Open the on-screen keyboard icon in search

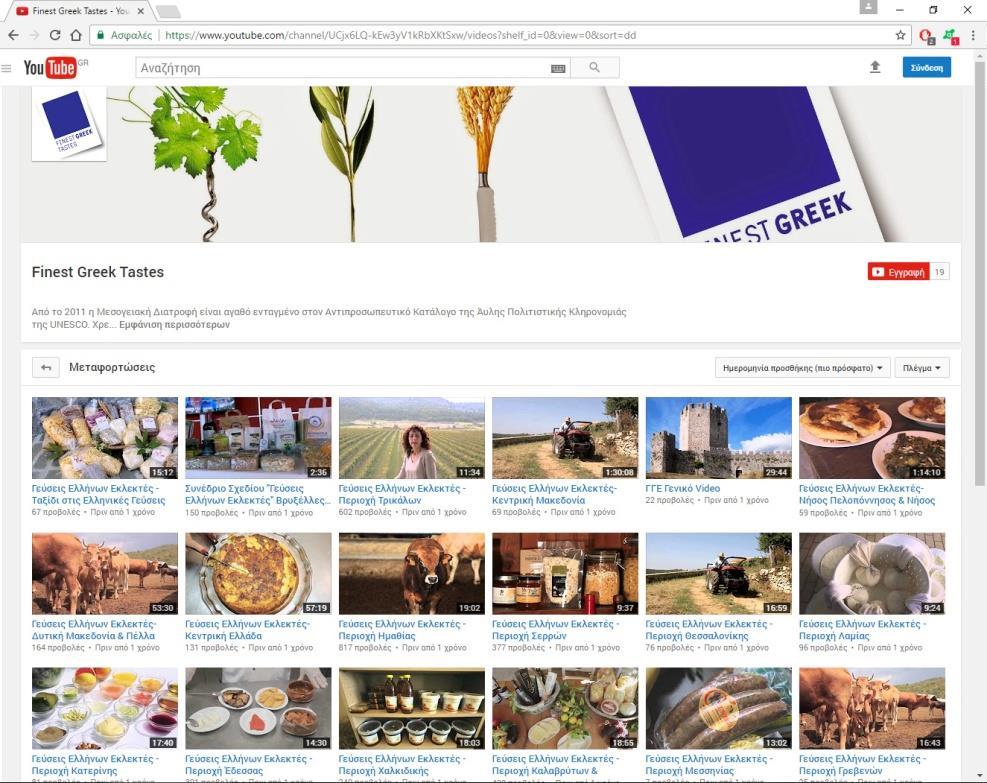click(558, 69)
